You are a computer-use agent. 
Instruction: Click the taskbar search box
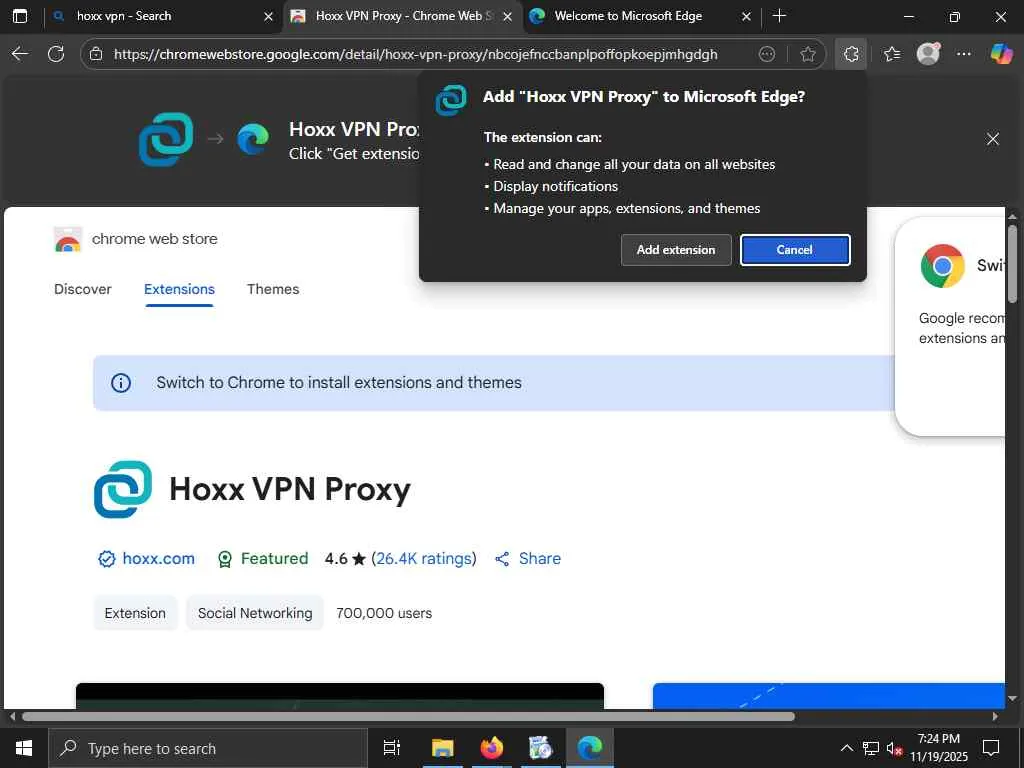point(208,748)
